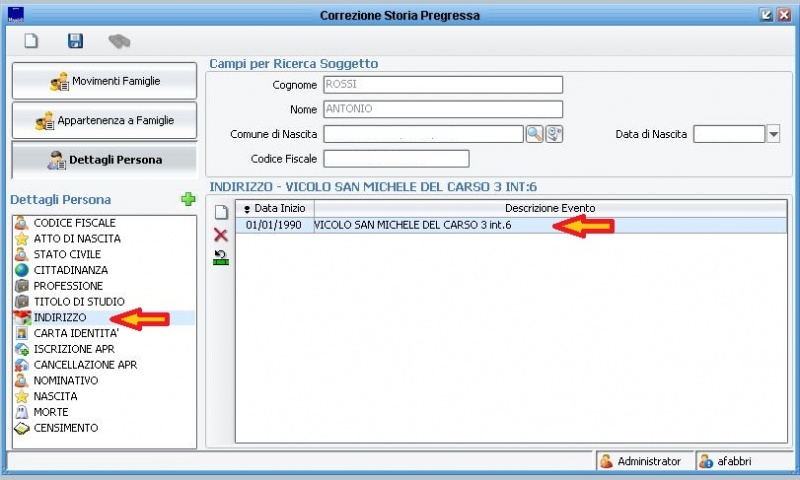Click the app logo icon in title bar
Viewport: 800px width, 480px height.
[x=16, y=15]
